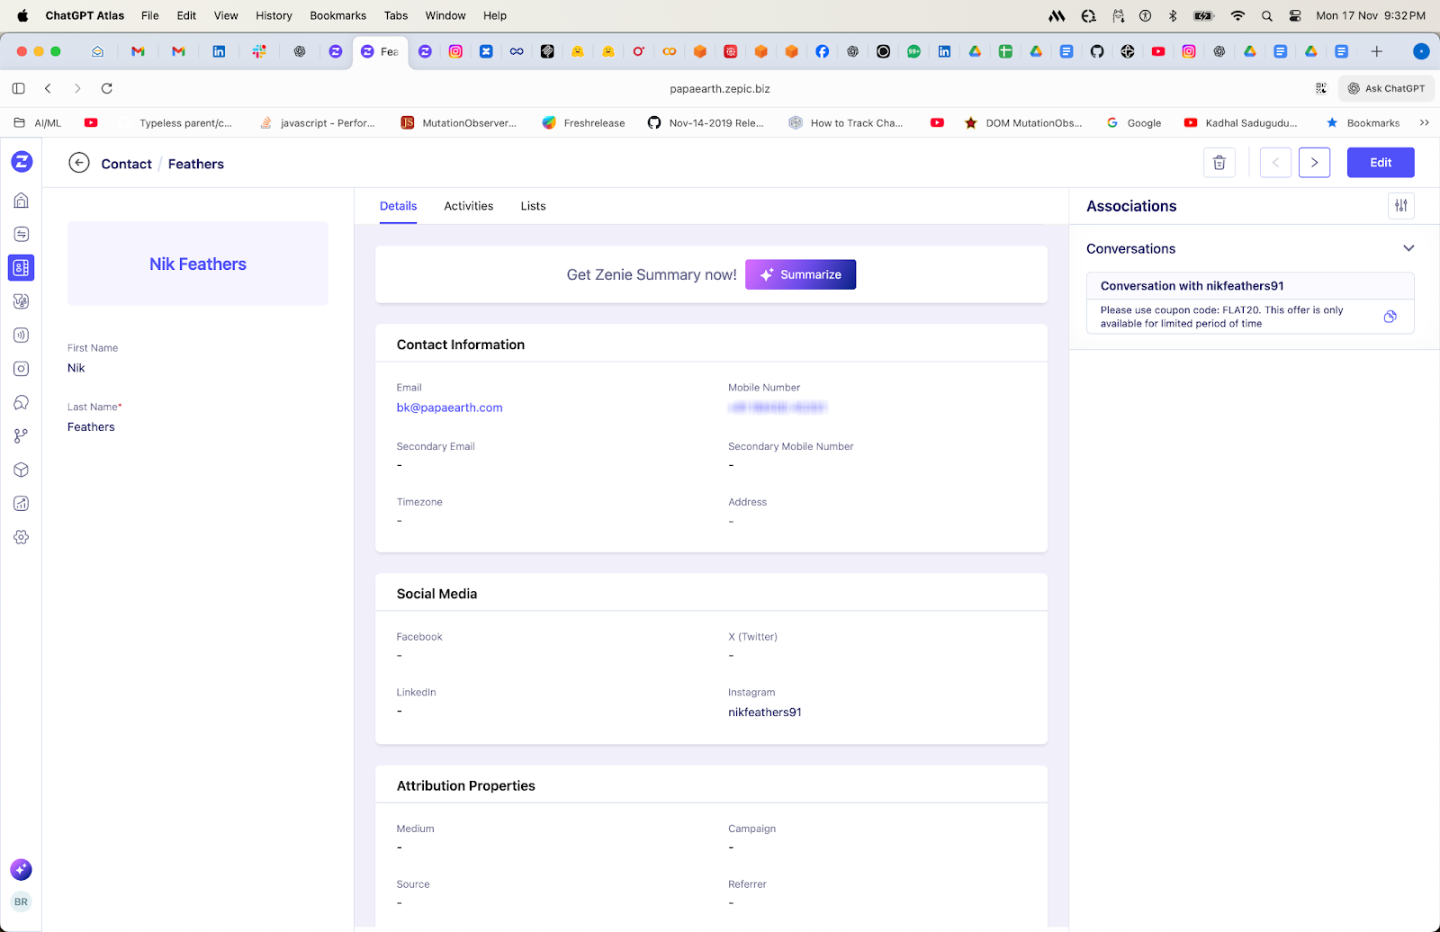Select the contacts icon in left sidebar
The height and width of the screenshot is (932, 1440).
coord(21,268)
